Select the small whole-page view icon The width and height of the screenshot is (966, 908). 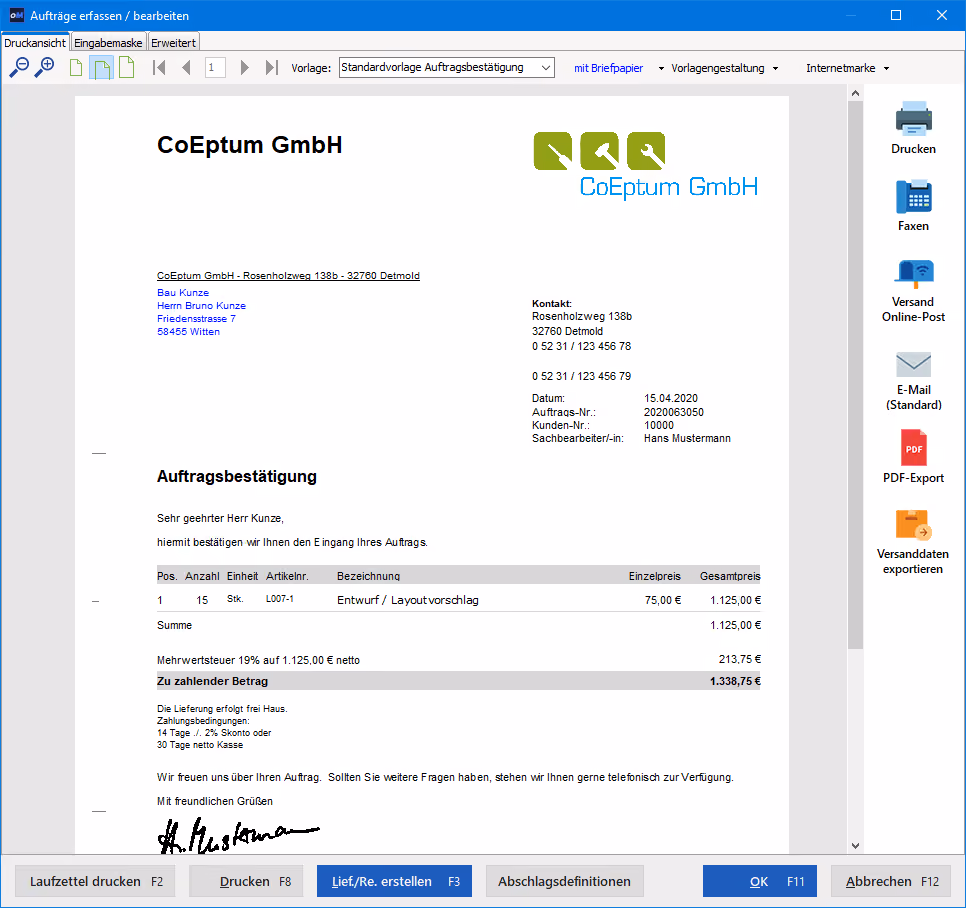[x=76, y=68]
